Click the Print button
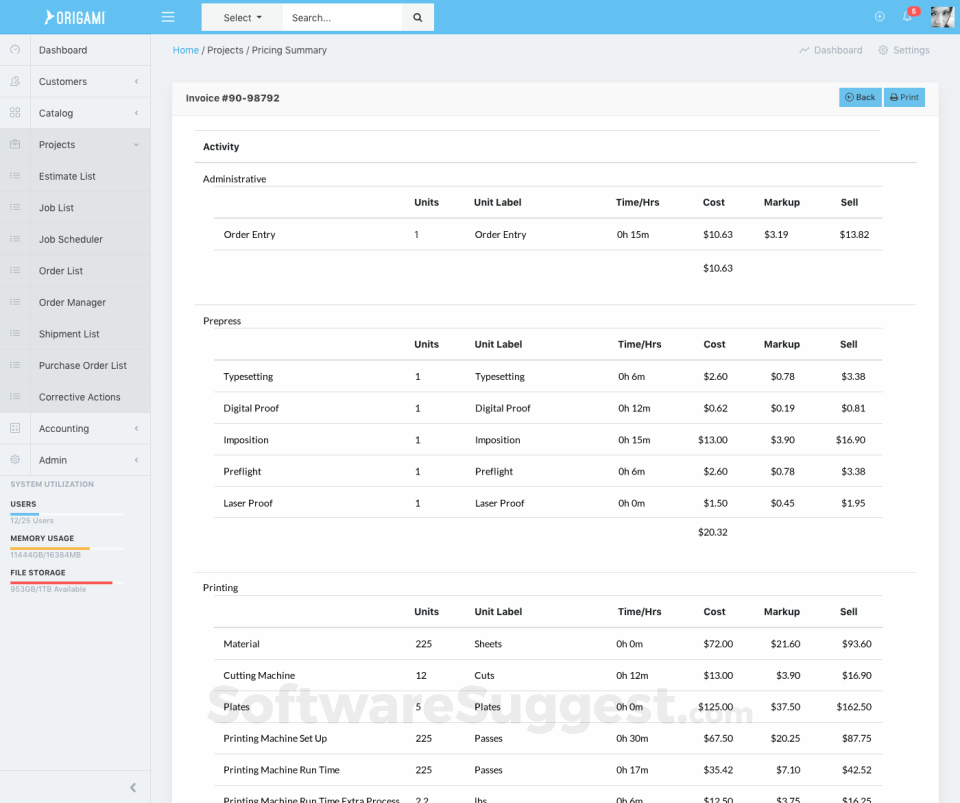 tap(904, 97)
